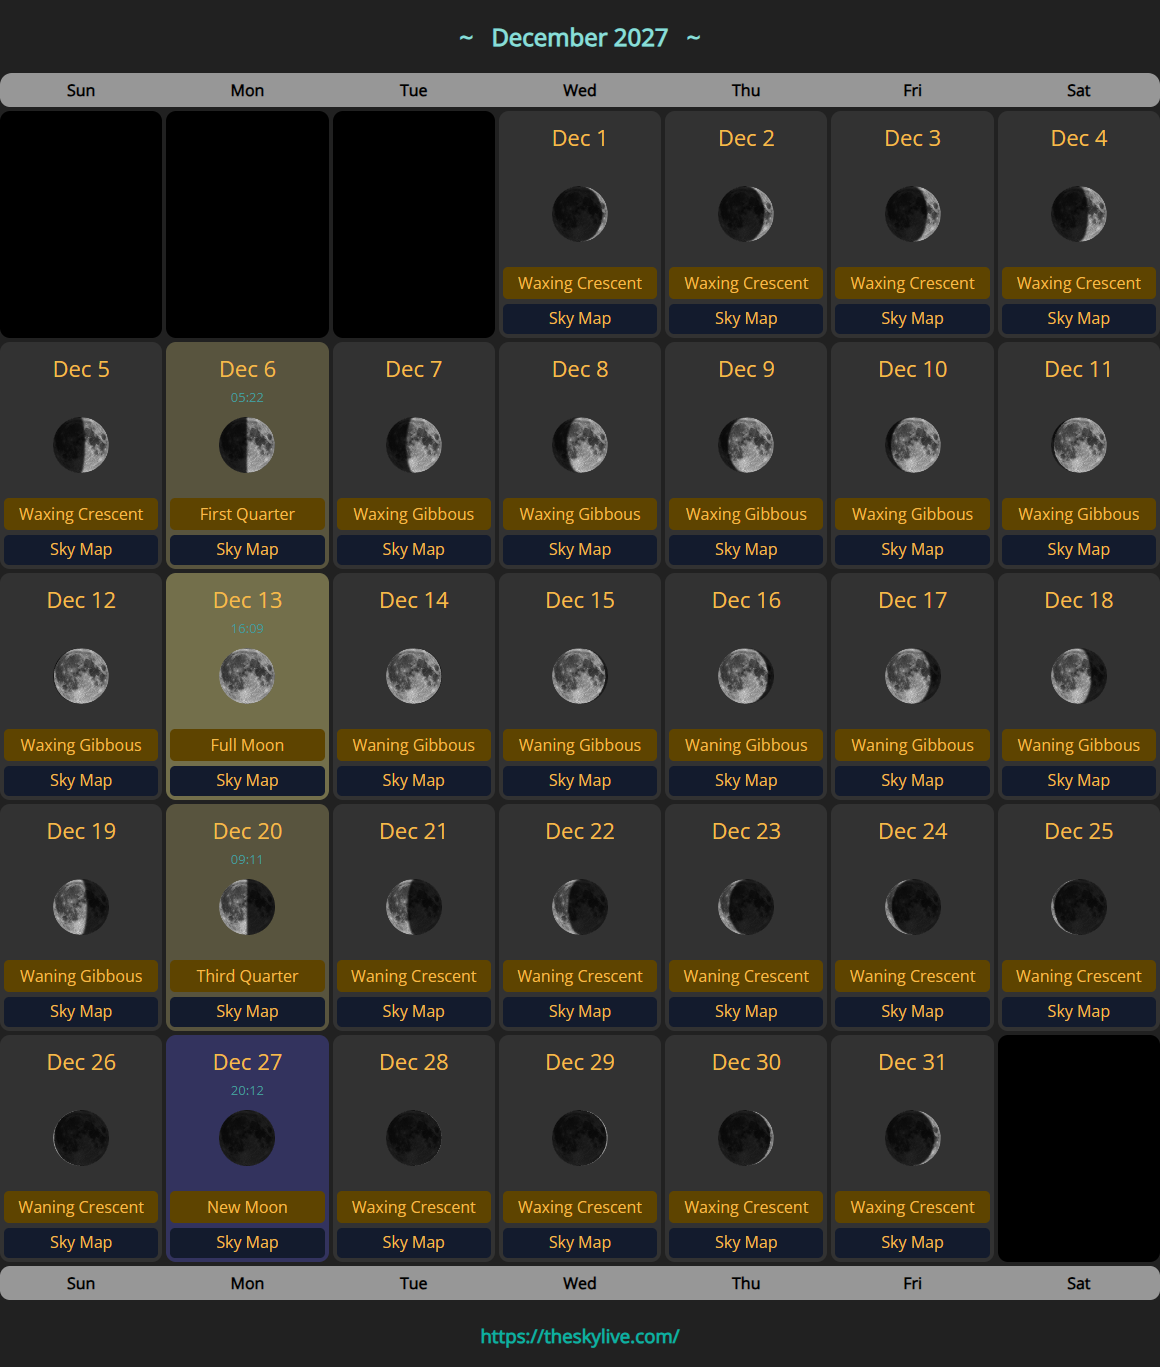Open Sky Map for Dec 31
Viewport: 1160px width, 1367px height.
click(x=913, y=1242)
